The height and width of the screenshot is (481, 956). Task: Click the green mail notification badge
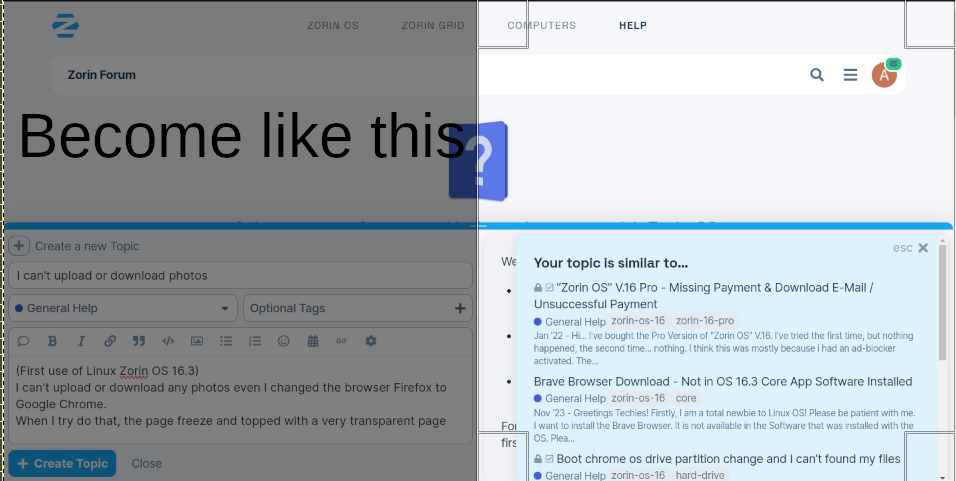(x=893, y=63)
